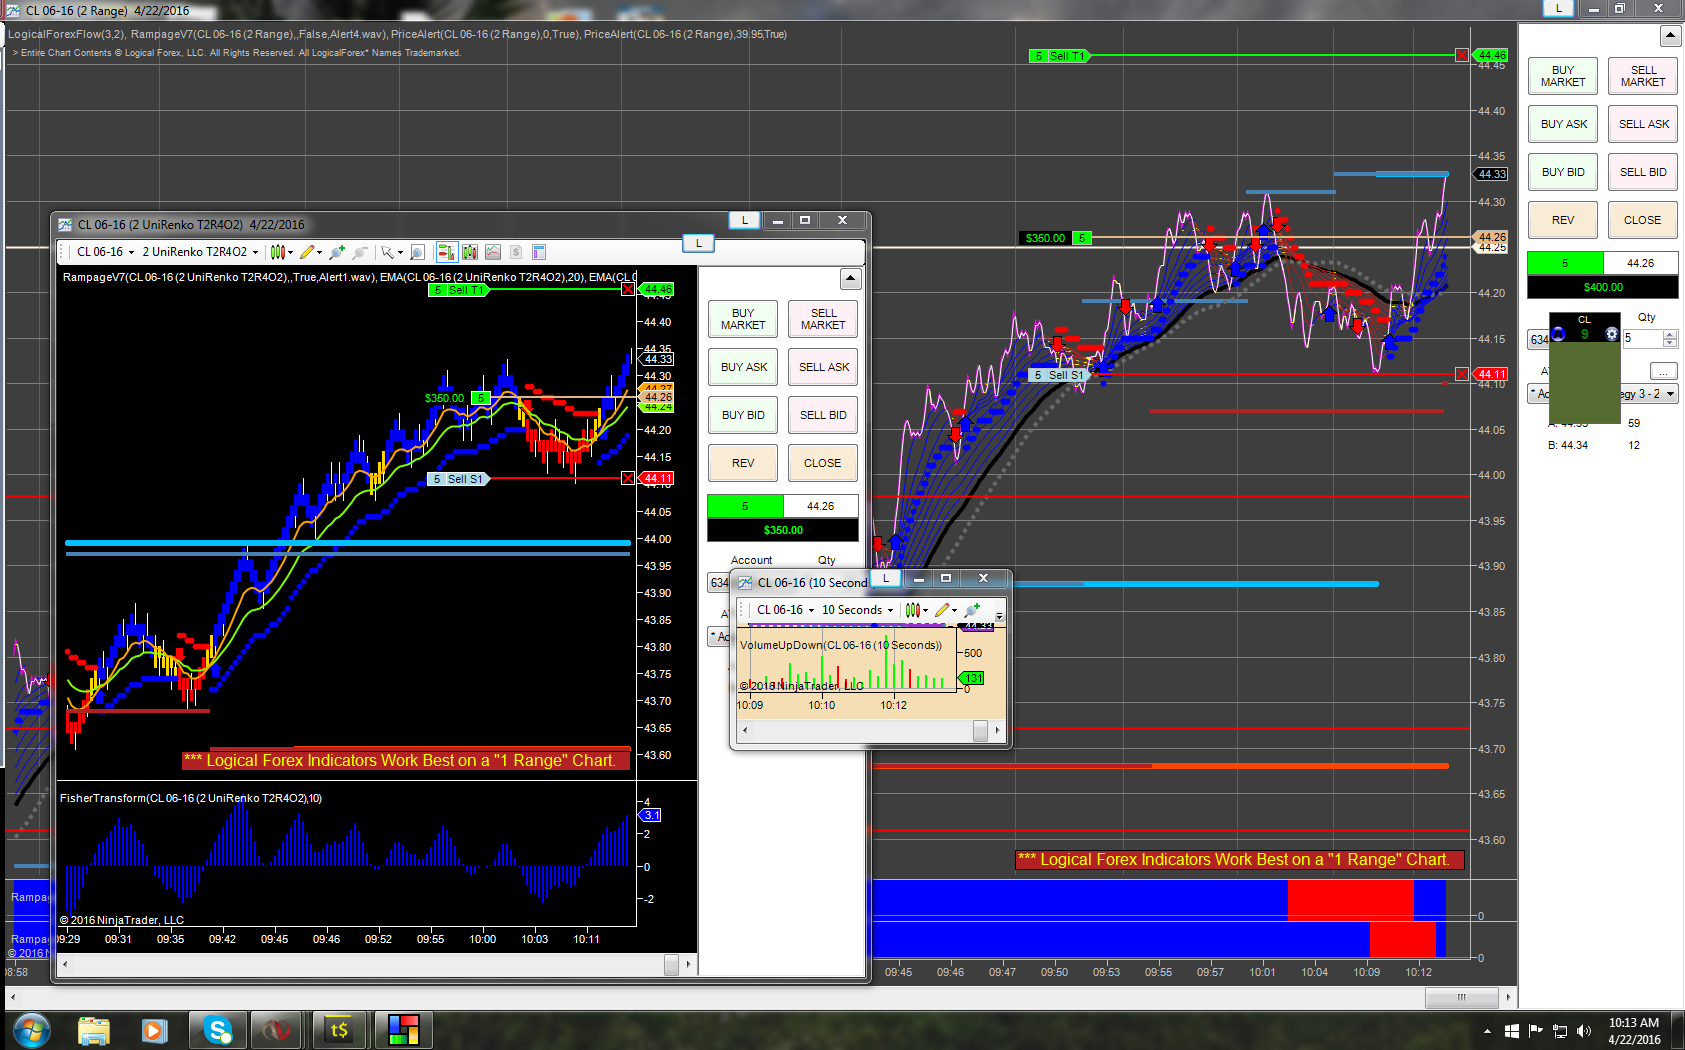This screenshot has height=1050, width=1685.
Task: Click the BUY MARKET button in the right panel
Action: coord(1563,76)
